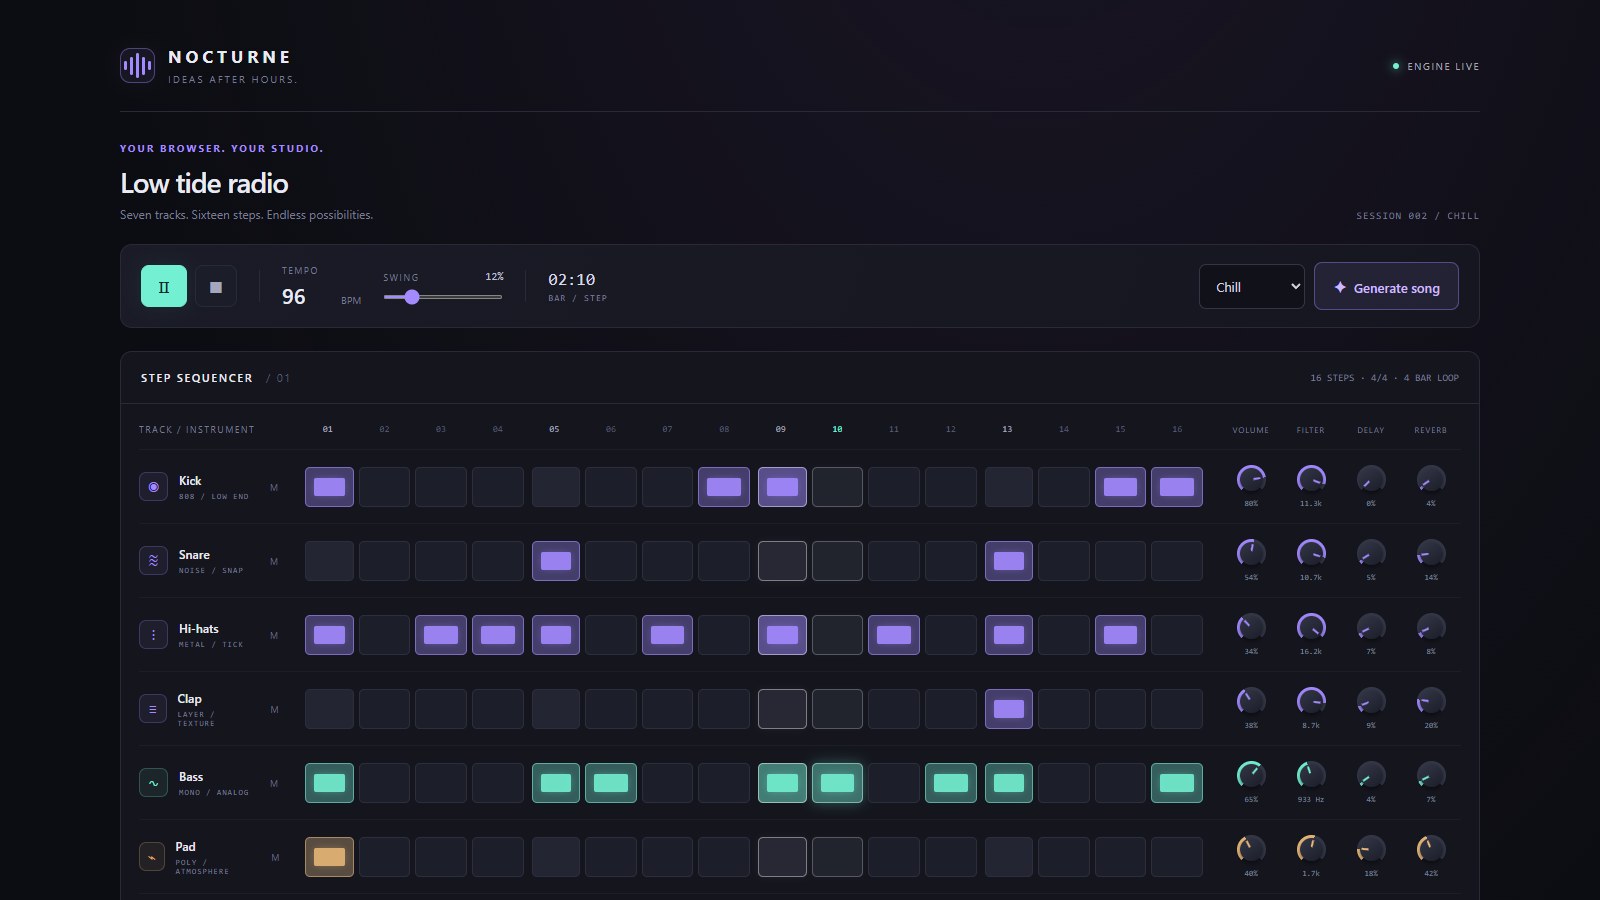Click the Kick volume knob
This screenshot has width=1600, height=900.
pos(1251,479)
